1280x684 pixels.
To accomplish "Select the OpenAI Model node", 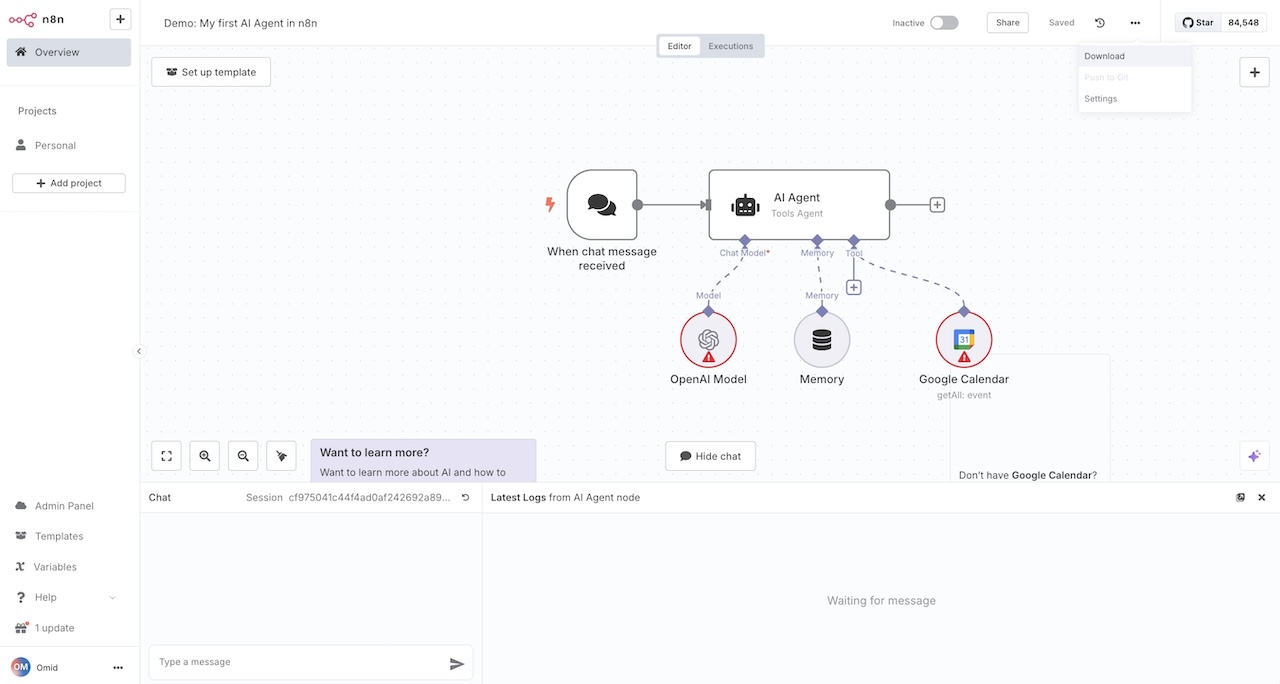I will [x=708, y=339].
